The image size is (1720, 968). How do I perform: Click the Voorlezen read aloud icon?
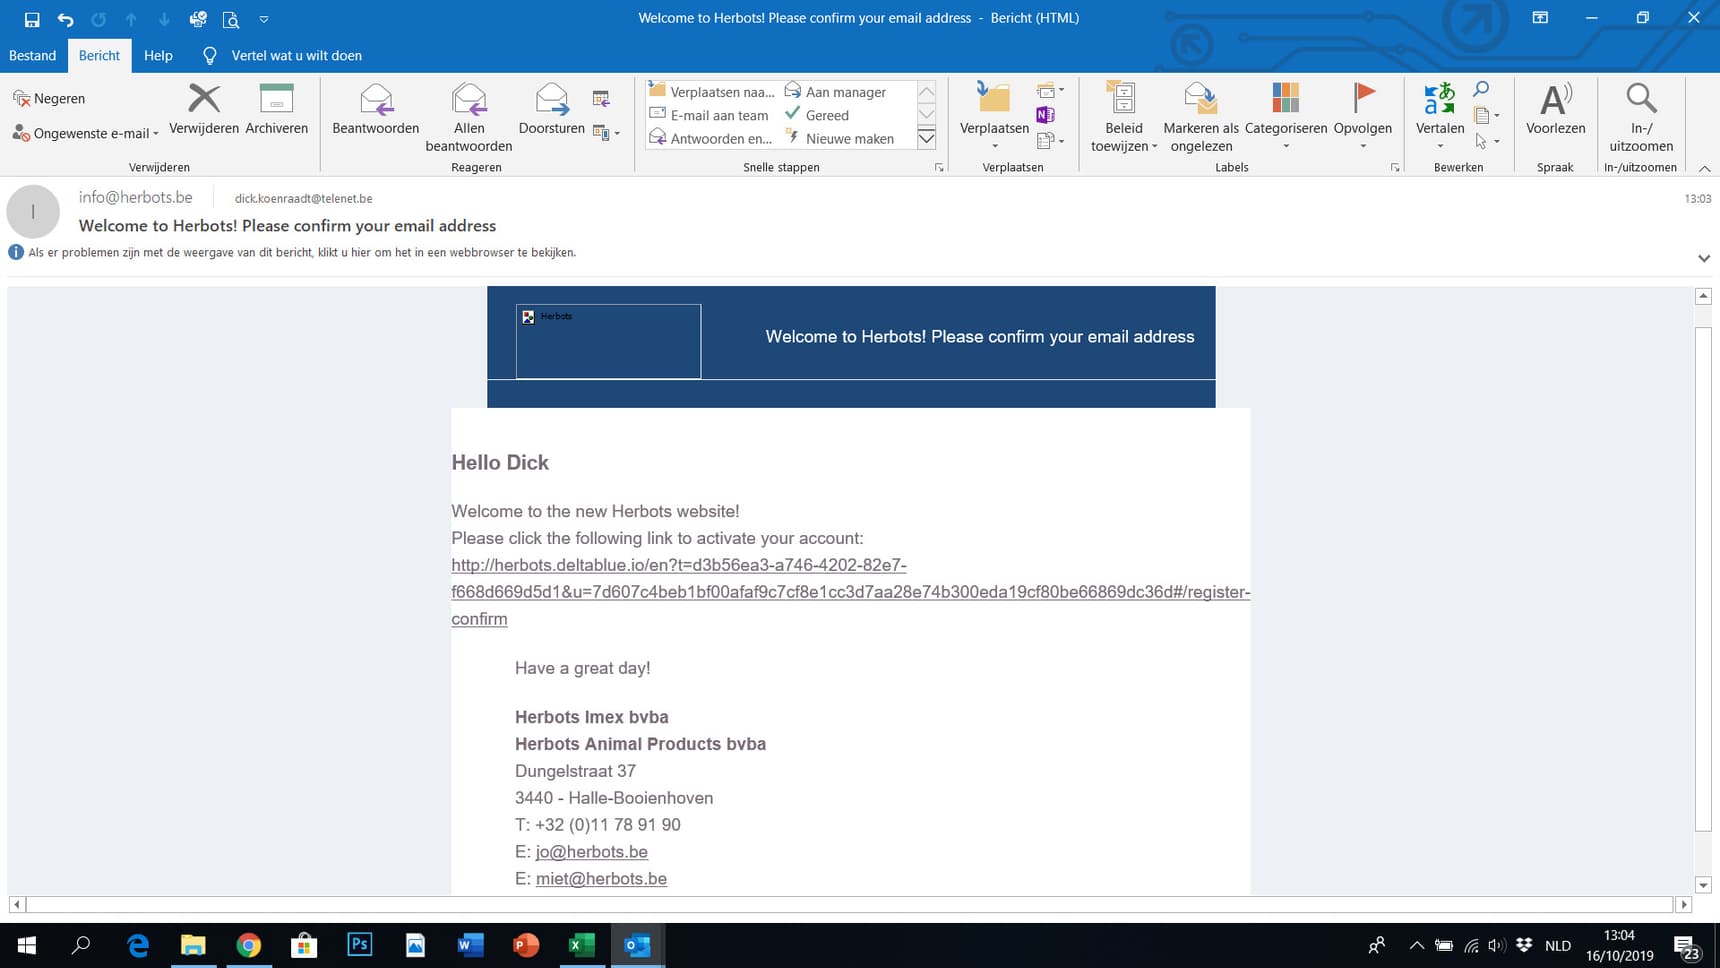[1555, 100]
